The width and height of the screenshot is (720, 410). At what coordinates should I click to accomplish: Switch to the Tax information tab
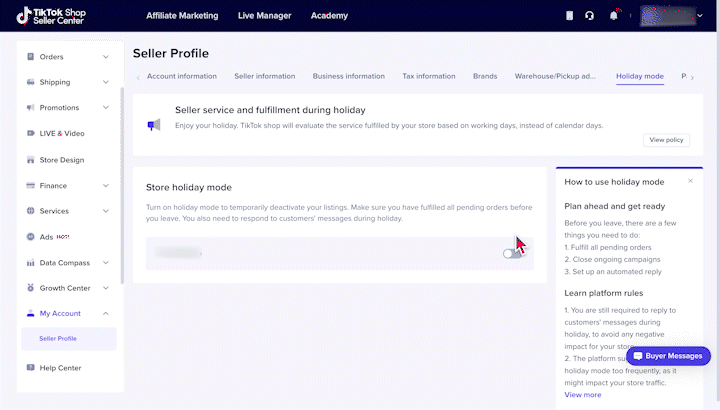(428, 76)
